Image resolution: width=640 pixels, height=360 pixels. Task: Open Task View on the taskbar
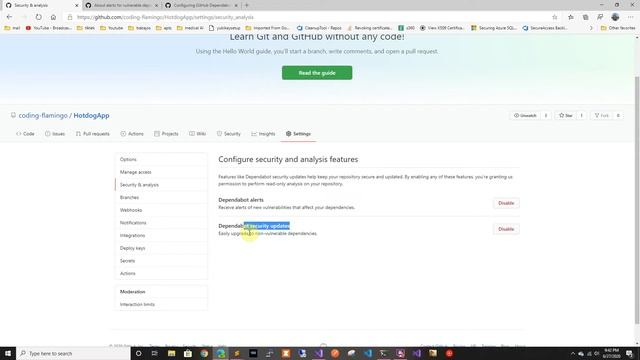(x=155, y=353)
